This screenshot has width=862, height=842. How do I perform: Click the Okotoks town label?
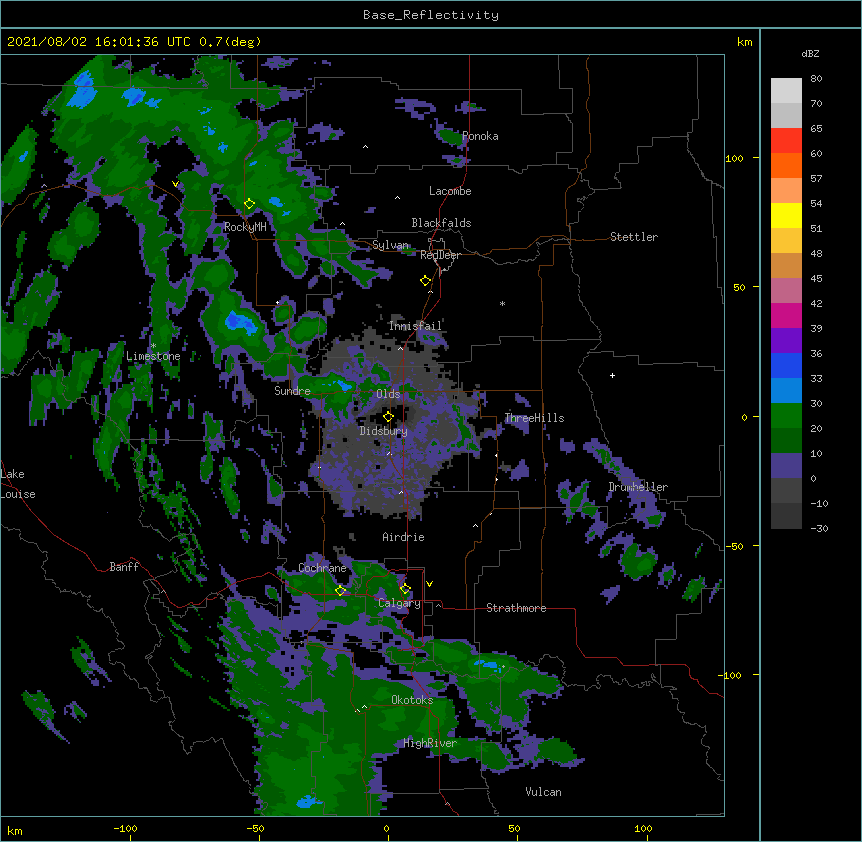412,700
